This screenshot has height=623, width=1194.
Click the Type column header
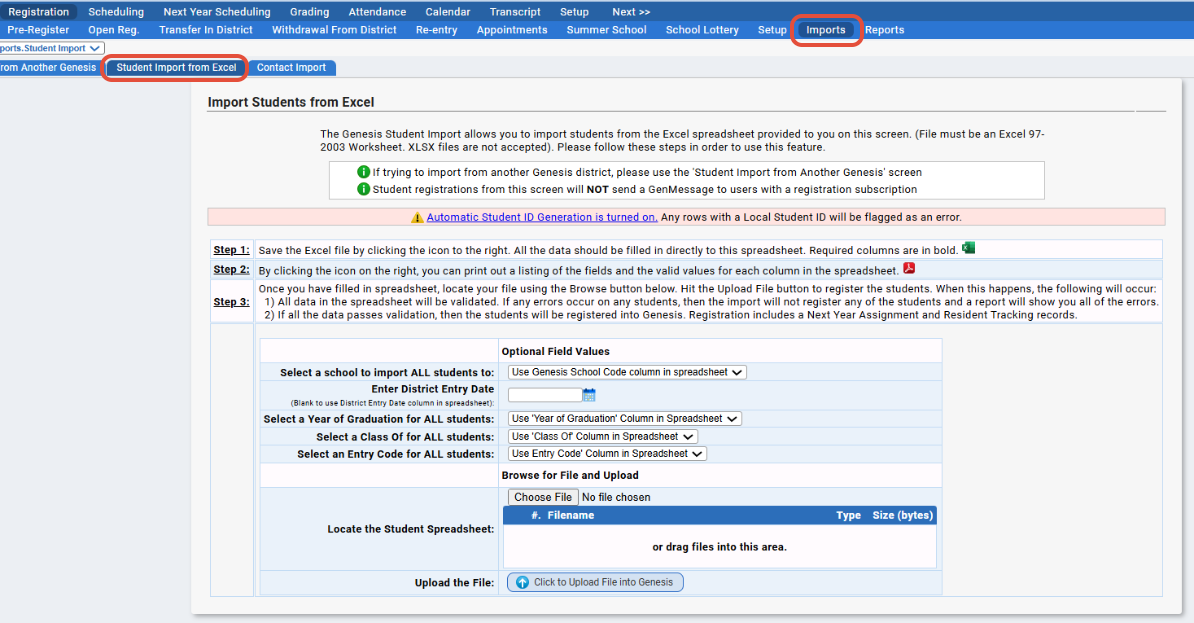click(x=848, y=515)
